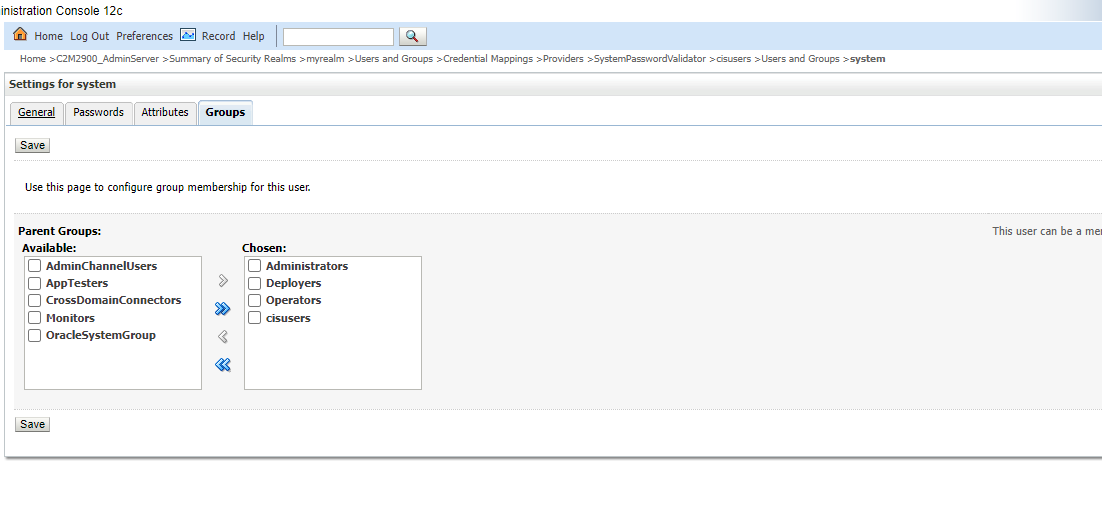This screenshot has width=1102, height=532.
Task: Tick OracleSystemGroup checkbox
Action: click(34, 335)
